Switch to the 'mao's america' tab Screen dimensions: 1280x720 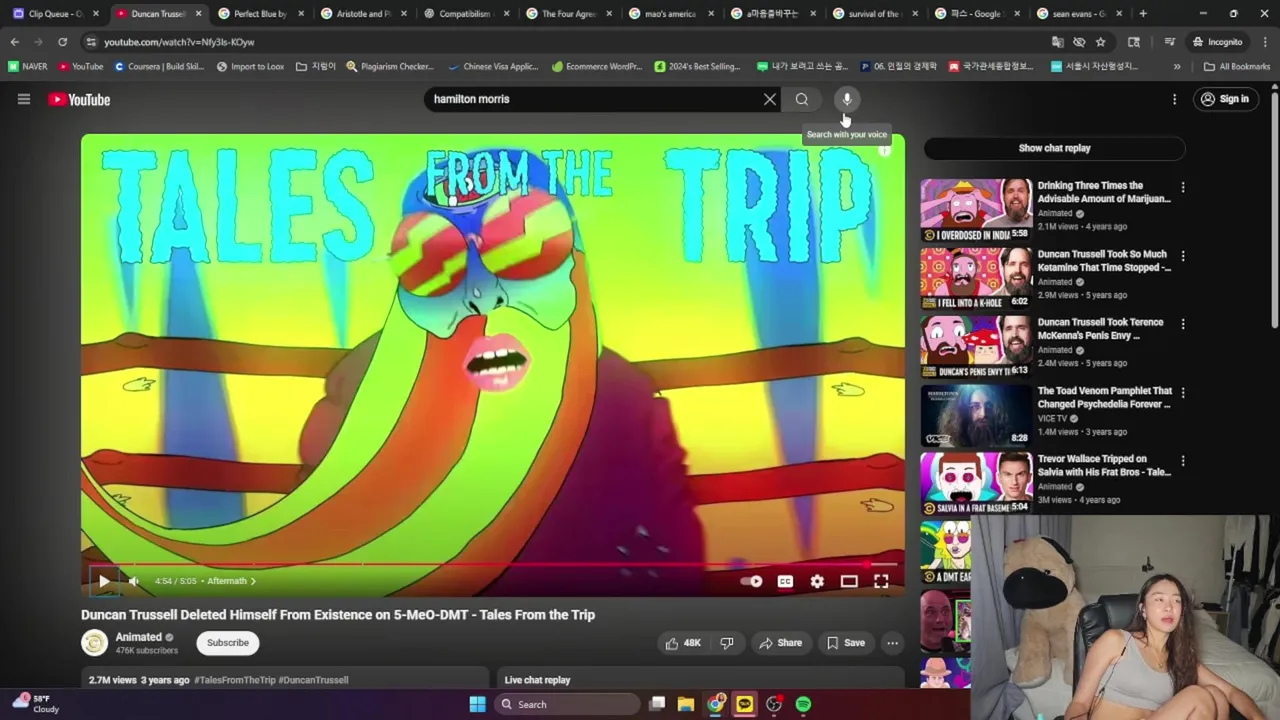669,14
